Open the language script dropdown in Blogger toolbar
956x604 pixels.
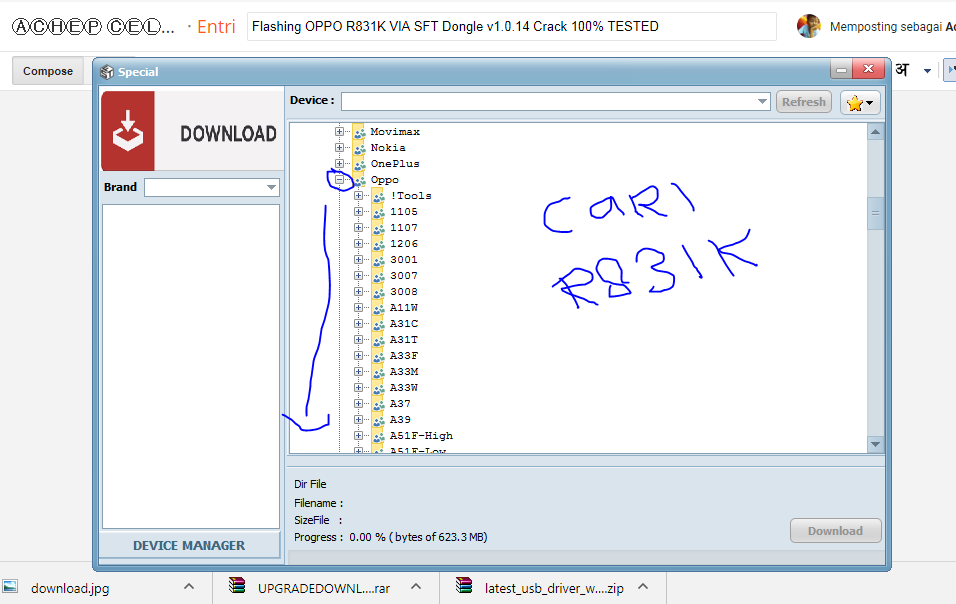click(x=927, y=71)
